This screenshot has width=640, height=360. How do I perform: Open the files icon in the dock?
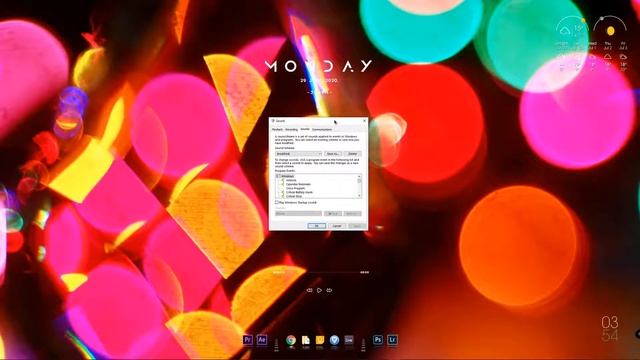[305, 340]
